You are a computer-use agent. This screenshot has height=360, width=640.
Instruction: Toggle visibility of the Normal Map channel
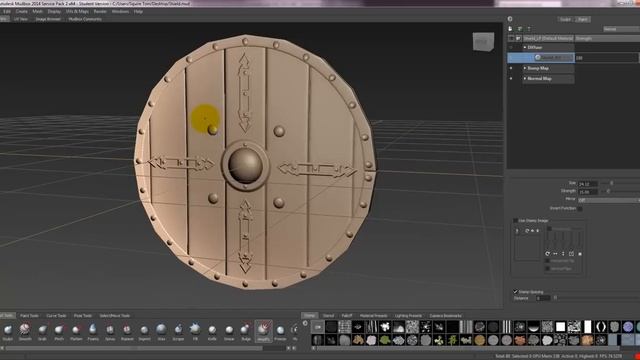pos(511,78)
